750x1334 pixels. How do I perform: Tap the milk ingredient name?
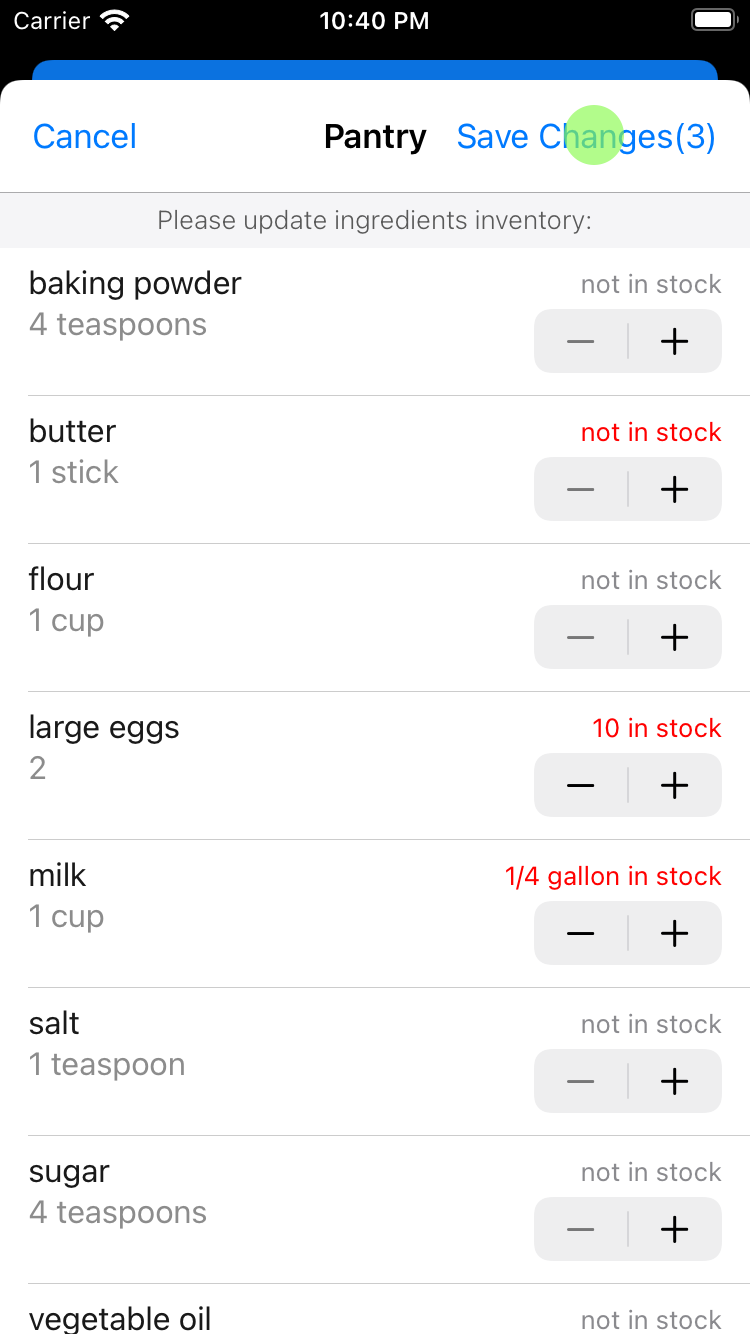click(x=58, y=876)
